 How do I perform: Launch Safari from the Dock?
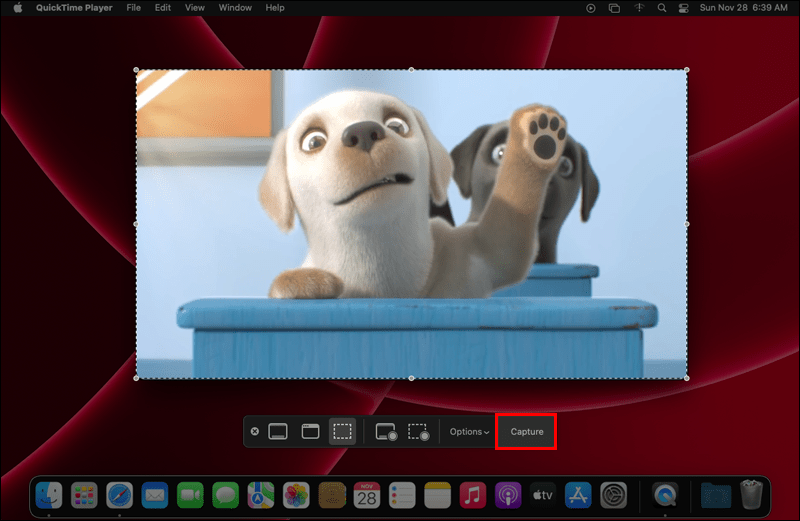pos(119,495)
